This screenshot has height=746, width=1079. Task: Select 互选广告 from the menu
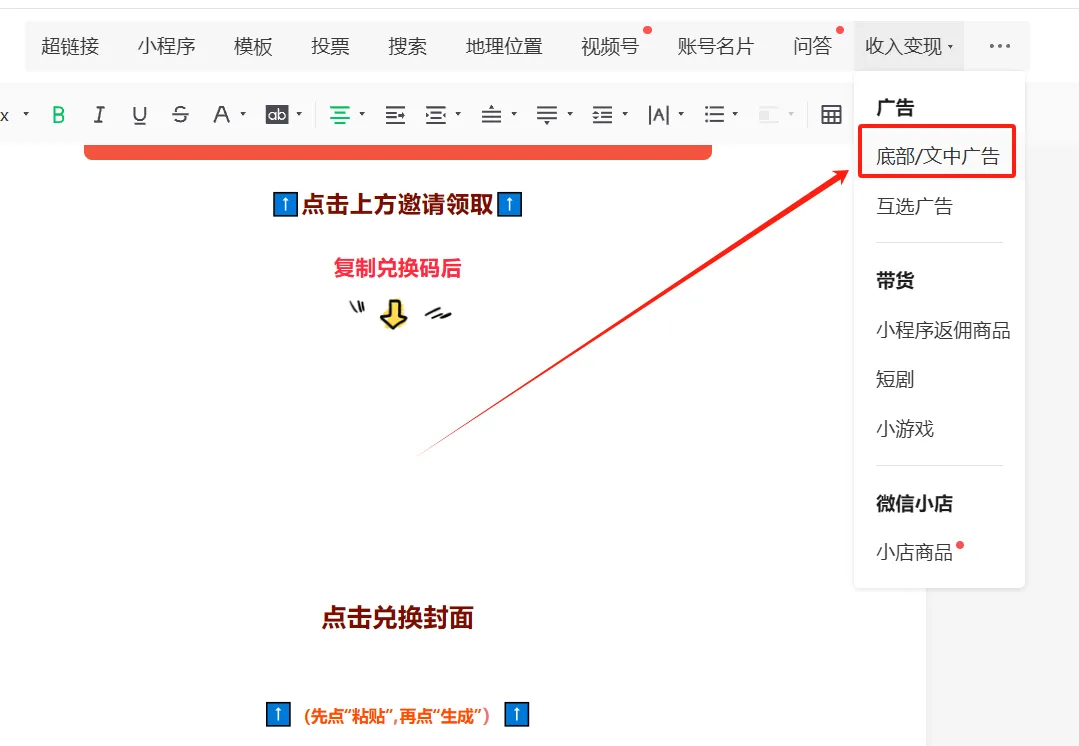point(915,206)
